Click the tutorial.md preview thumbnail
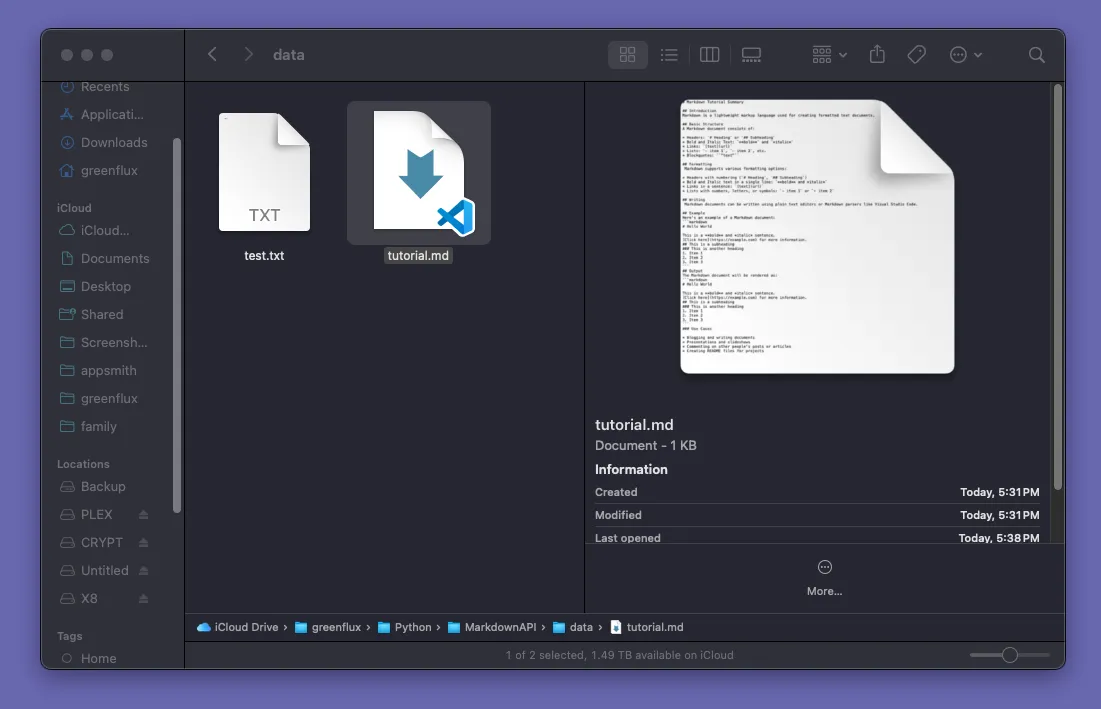1101x709 pixels. click(x=817, y=237)
